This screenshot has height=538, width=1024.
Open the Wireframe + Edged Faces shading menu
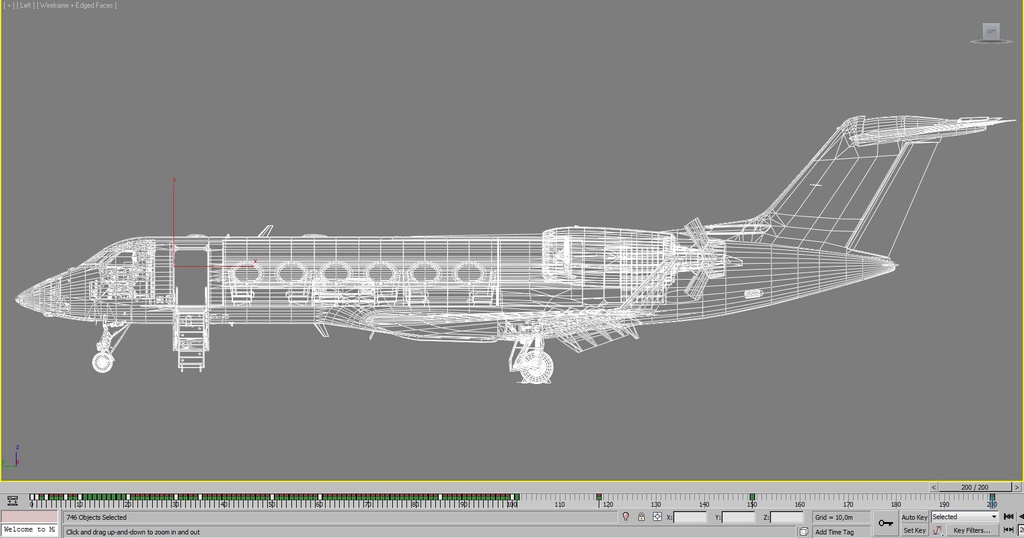[x=77, y=5]
